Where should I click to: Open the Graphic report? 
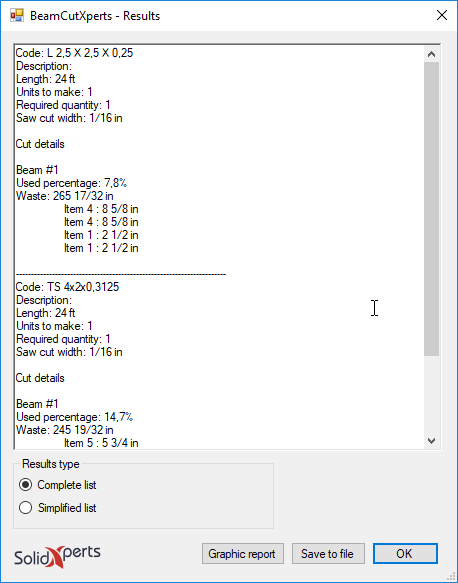point(243,554)
